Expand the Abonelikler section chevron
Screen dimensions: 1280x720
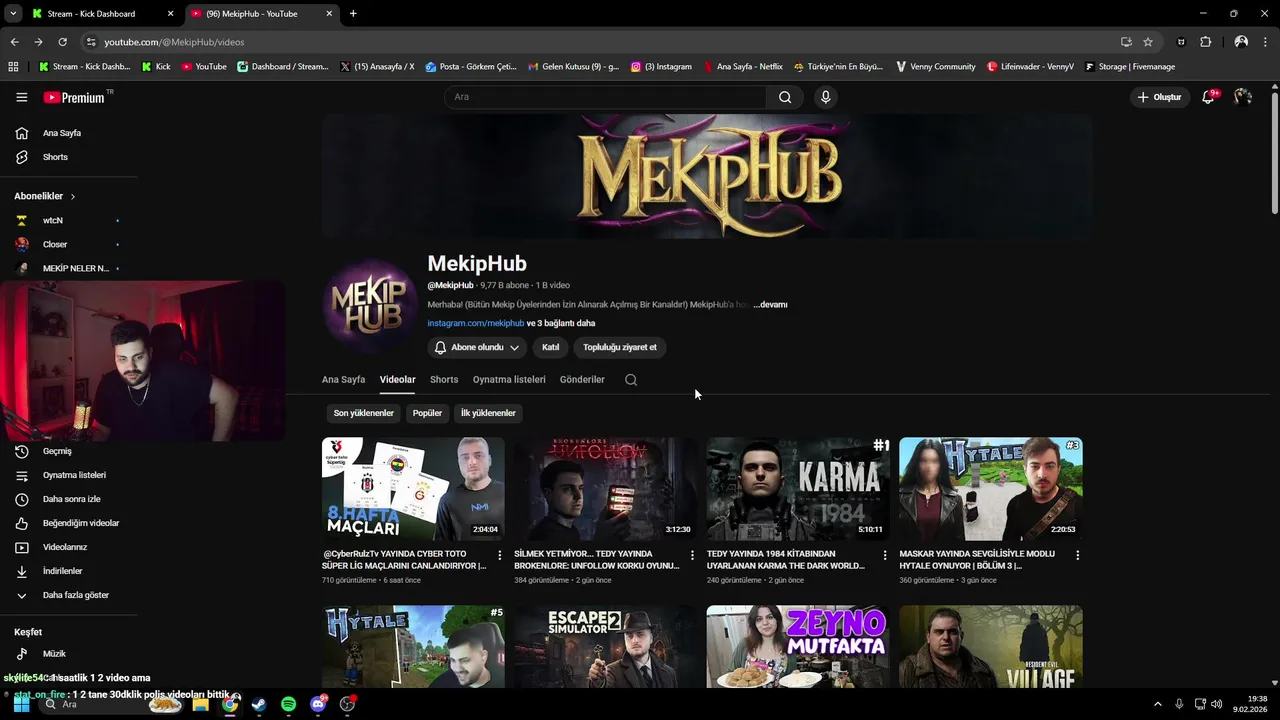pos(73,196)
